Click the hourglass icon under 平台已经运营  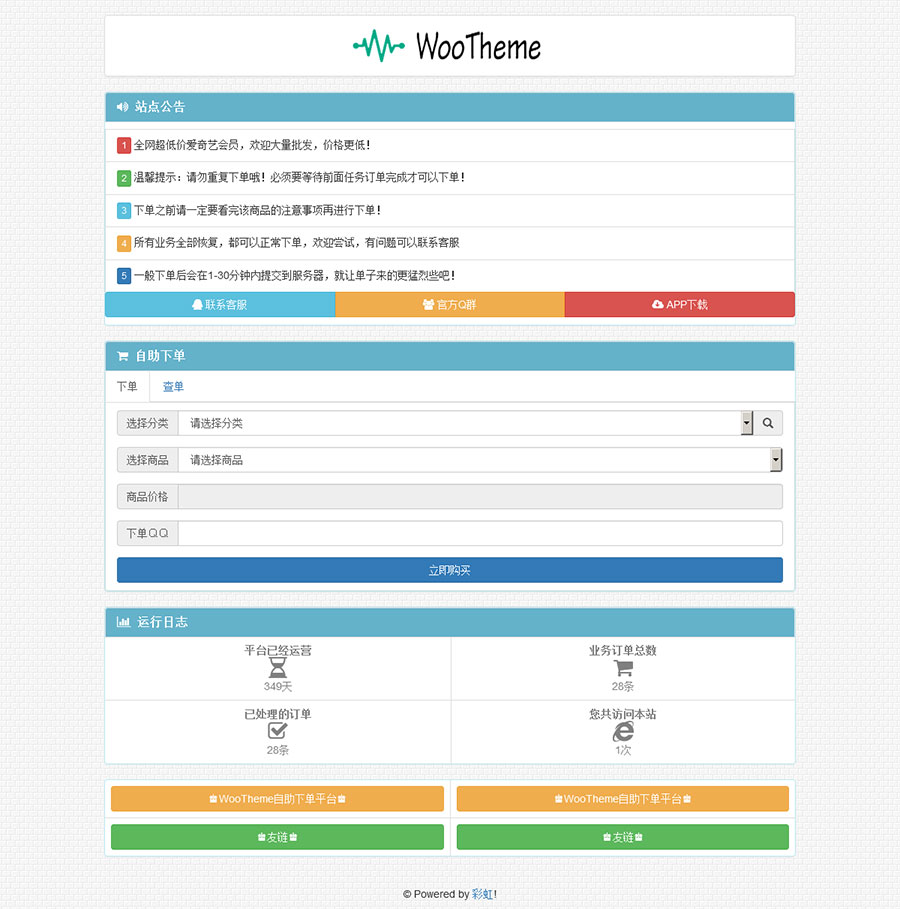click(278, 668)
